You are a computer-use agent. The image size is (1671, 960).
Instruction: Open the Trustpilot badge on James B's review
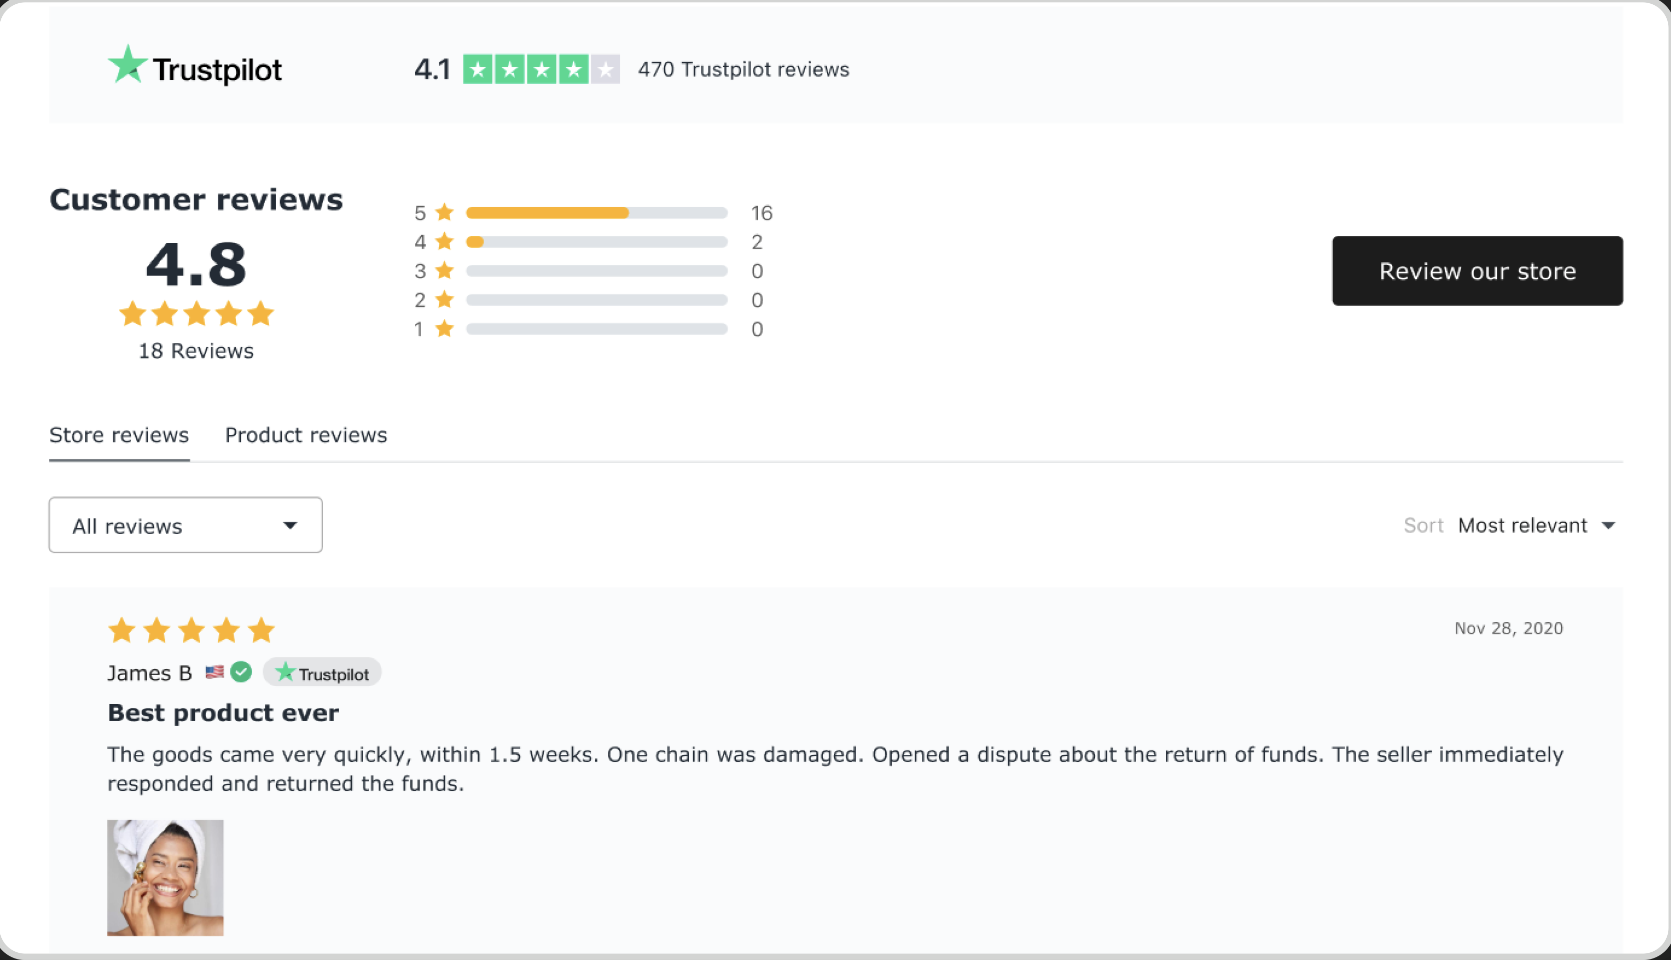point(321,672)
